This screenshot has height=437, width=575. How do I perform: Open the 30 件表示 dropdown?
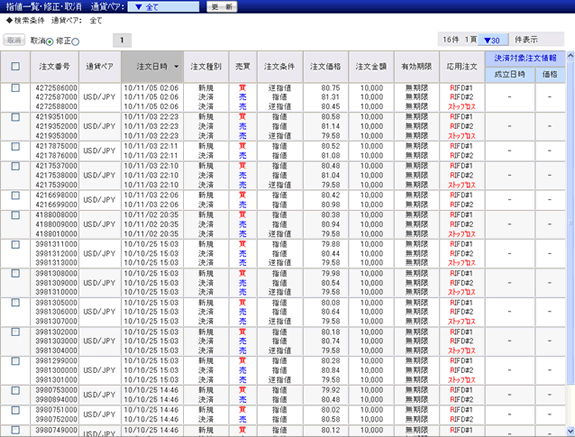pos(493,40)
